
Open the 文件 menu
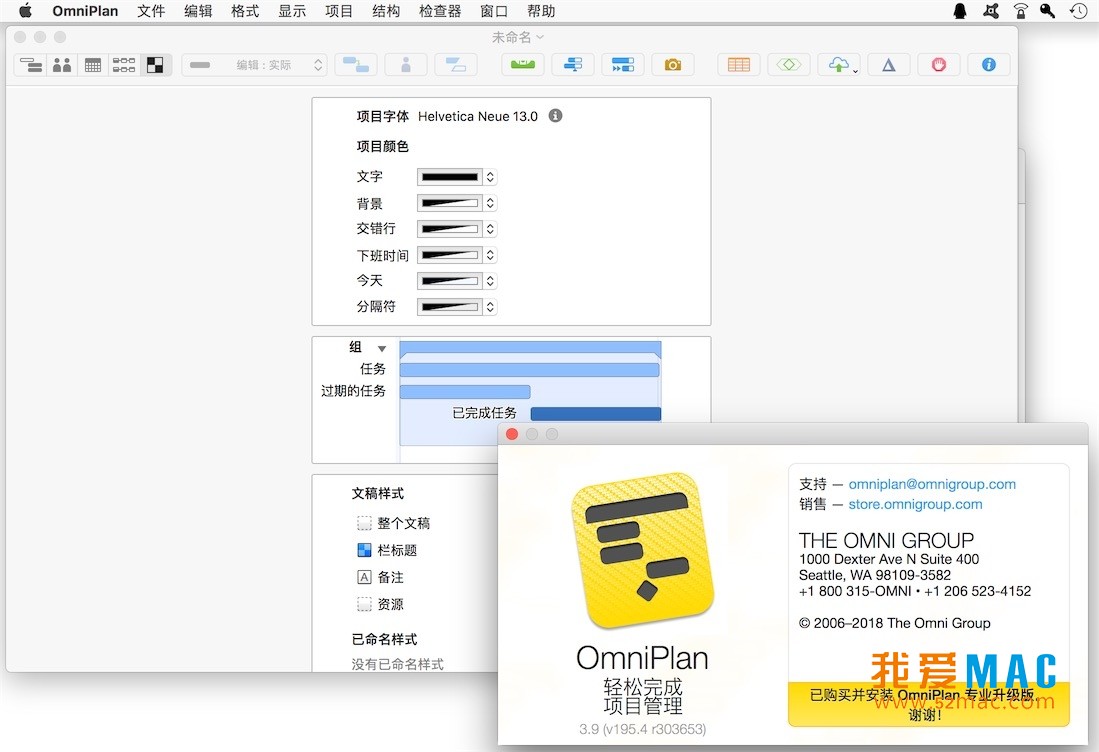tap(151, 11)
